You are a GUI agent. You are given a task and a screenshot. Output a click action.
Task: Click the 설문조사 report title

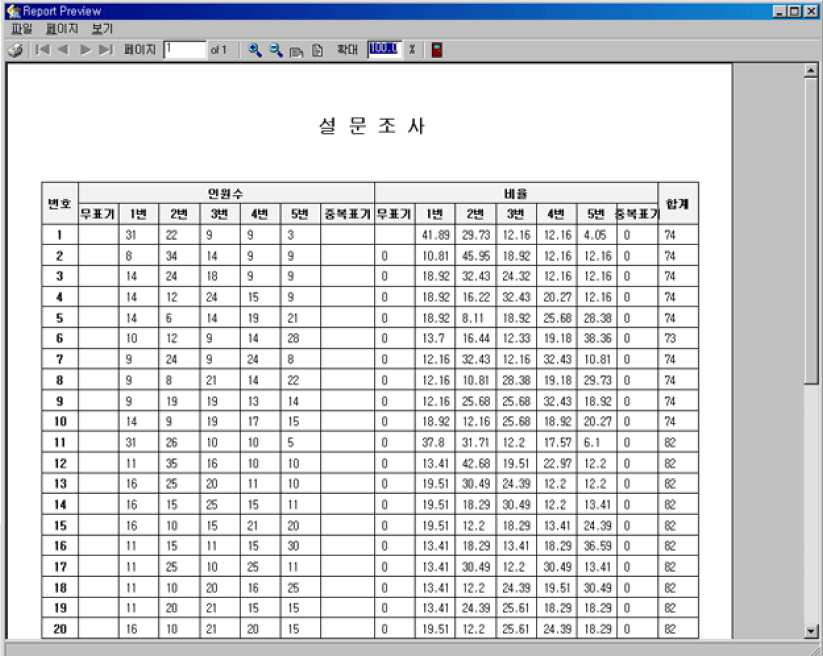pyautogui.click(x=372, y=126)
